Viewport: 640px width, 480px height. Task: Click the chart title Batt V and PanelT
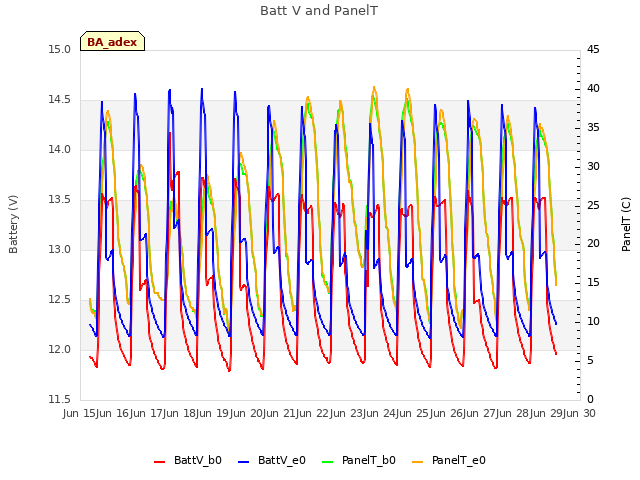(319, 11)
